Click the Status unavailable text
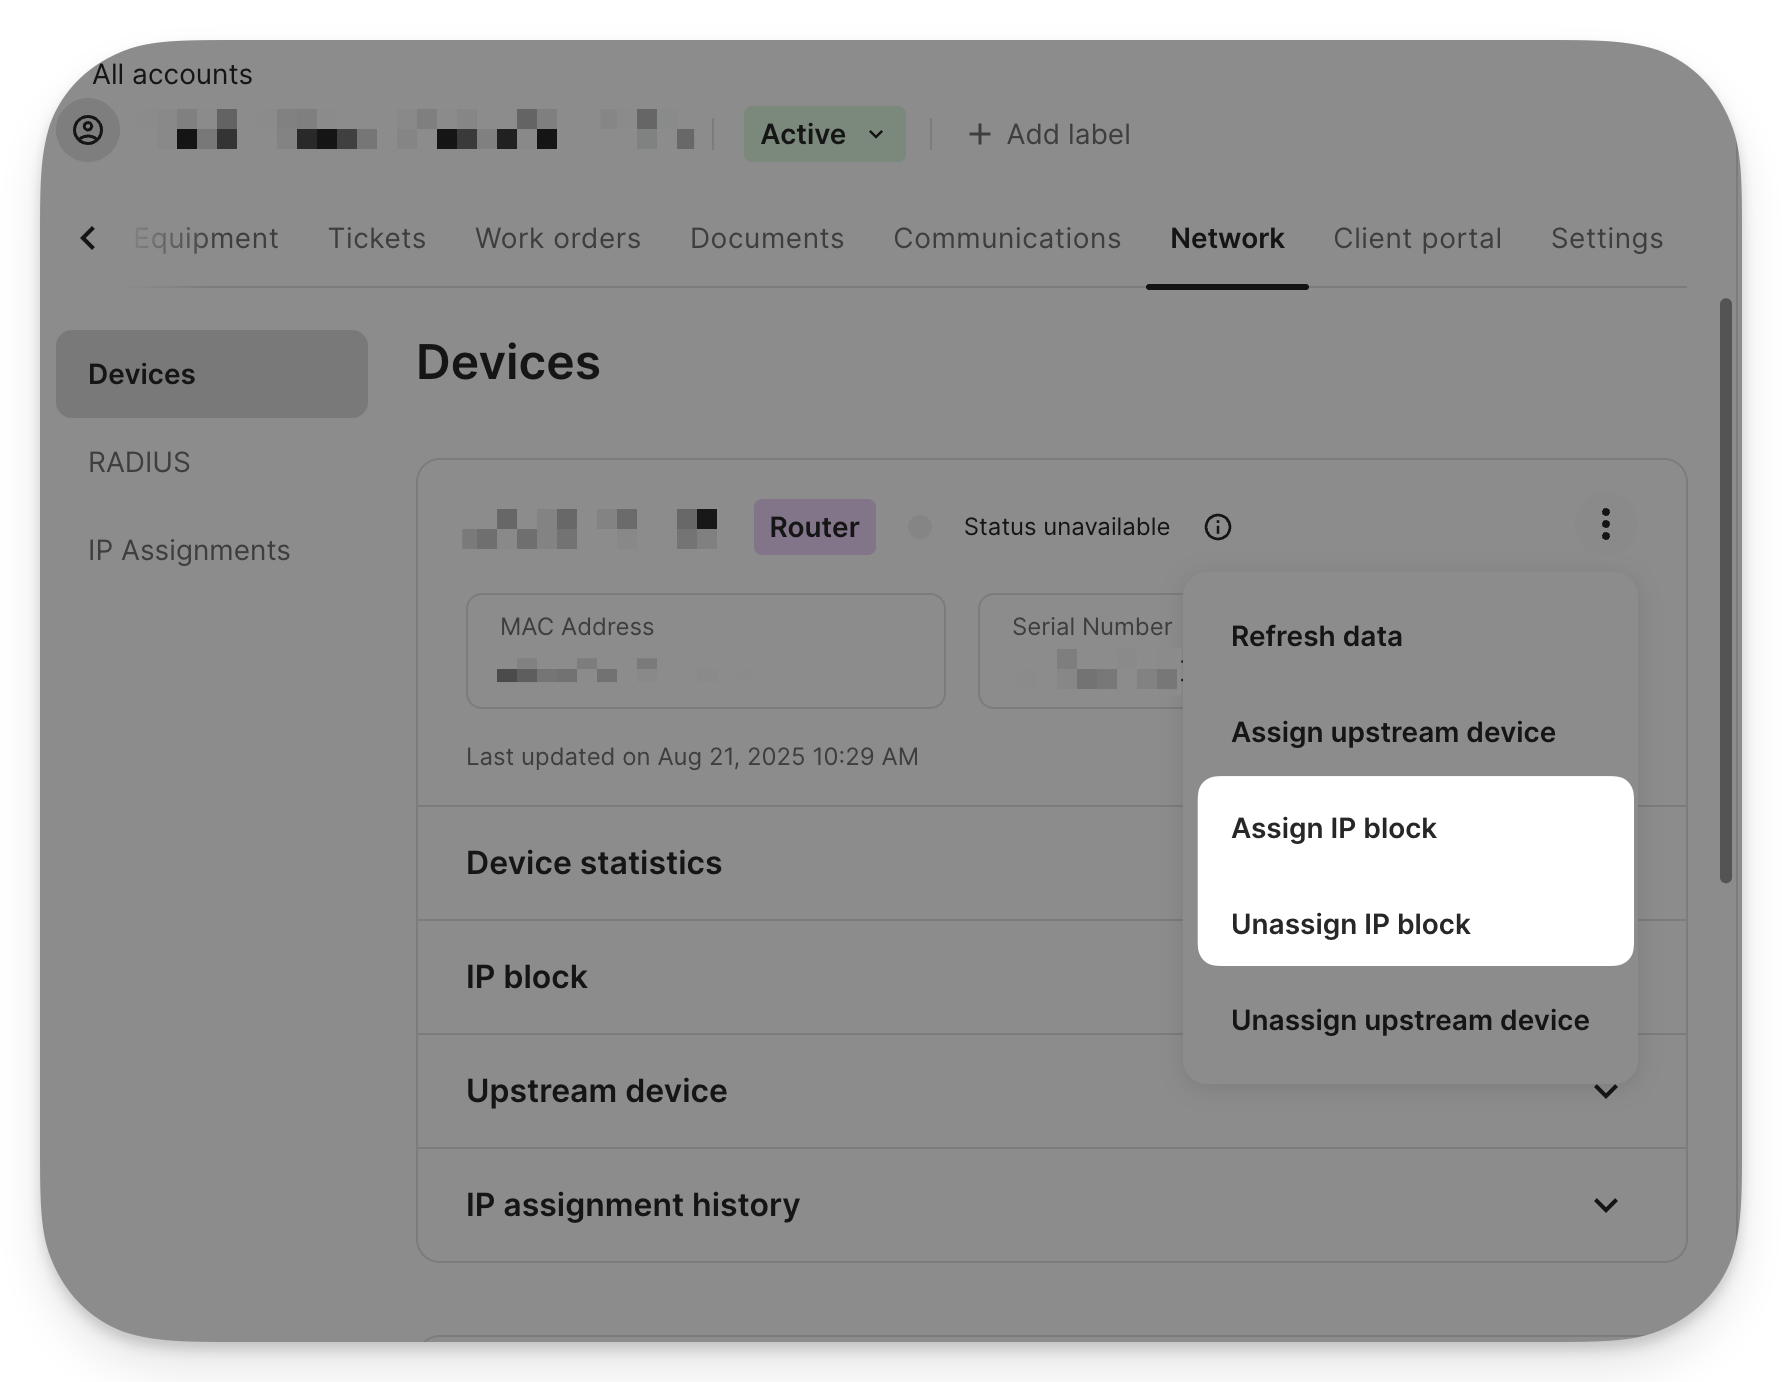 [1066, 527]
